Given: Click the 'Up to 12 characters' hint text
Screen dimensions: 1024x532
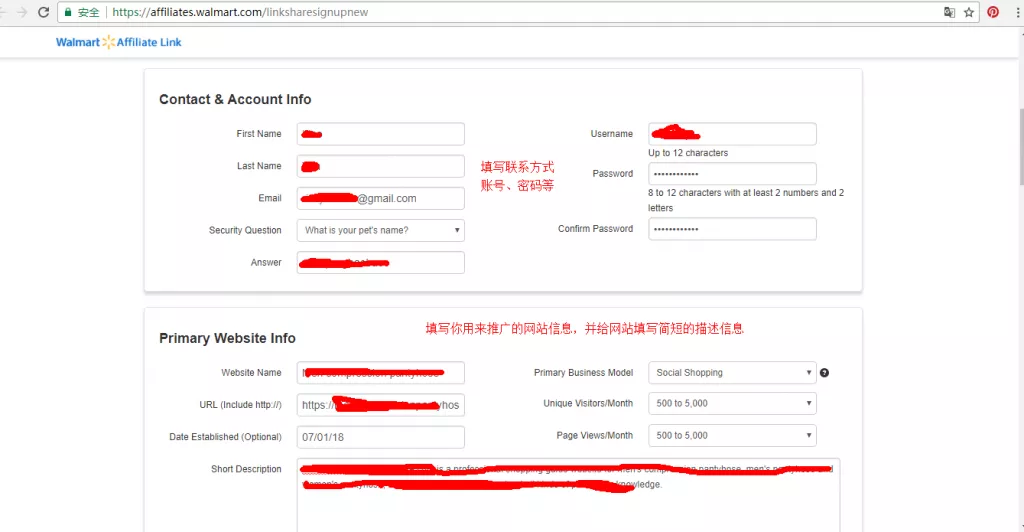Looking at the screenshot, I should (688, 153).
